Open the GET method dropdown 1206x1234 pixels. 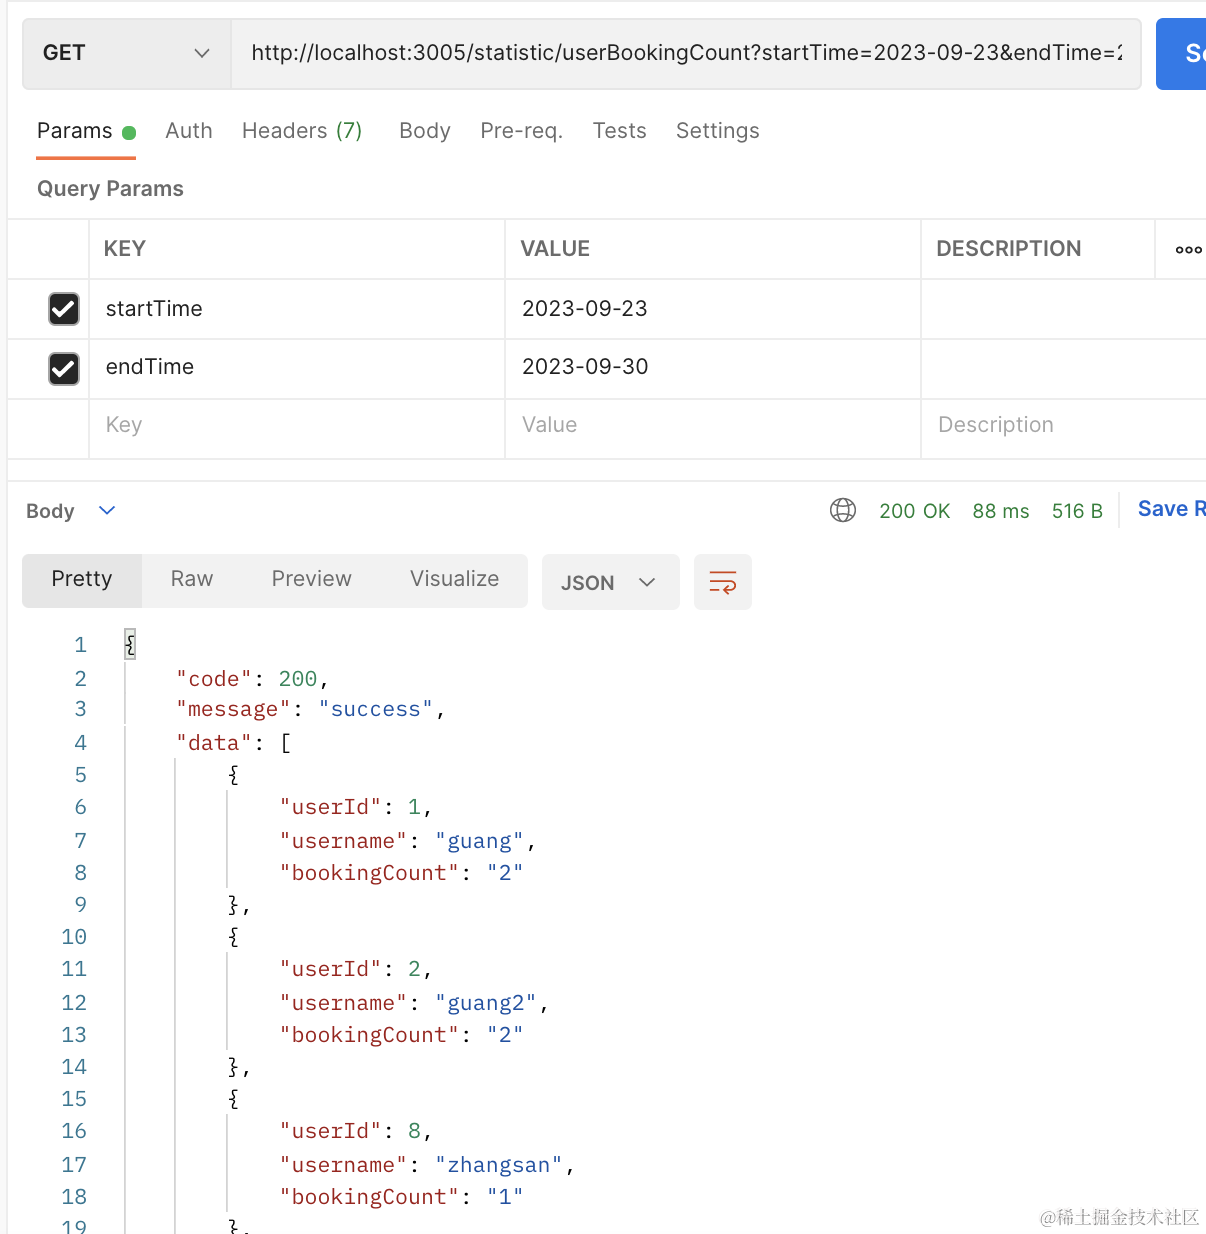(x=127, y=53)
